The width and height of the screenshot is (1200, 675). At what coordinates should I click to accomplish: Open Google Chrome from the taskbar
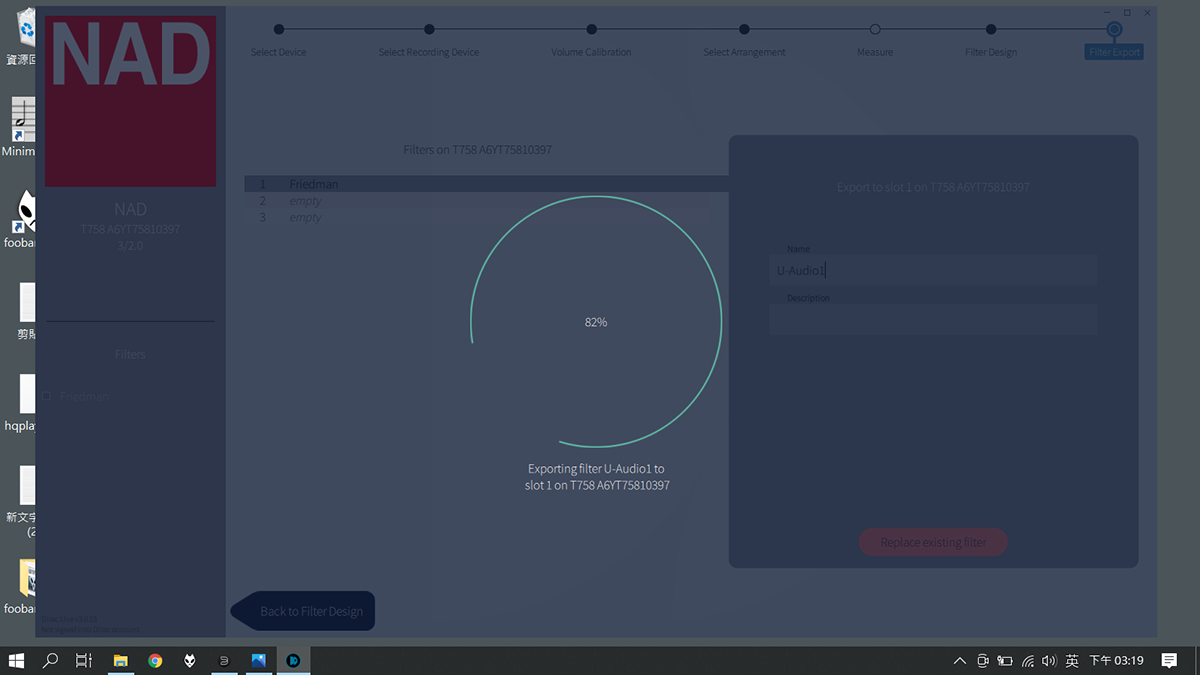(x=155, y=660)
